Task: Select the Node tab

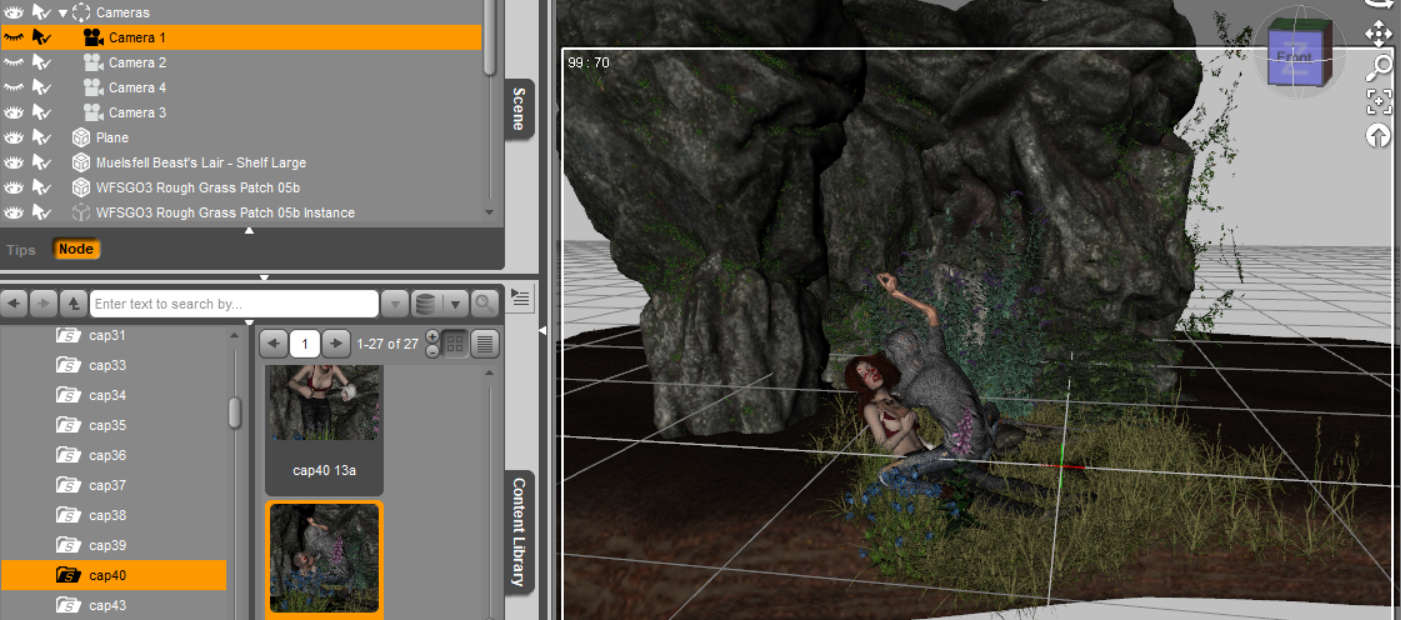Action: coord(76,250)
